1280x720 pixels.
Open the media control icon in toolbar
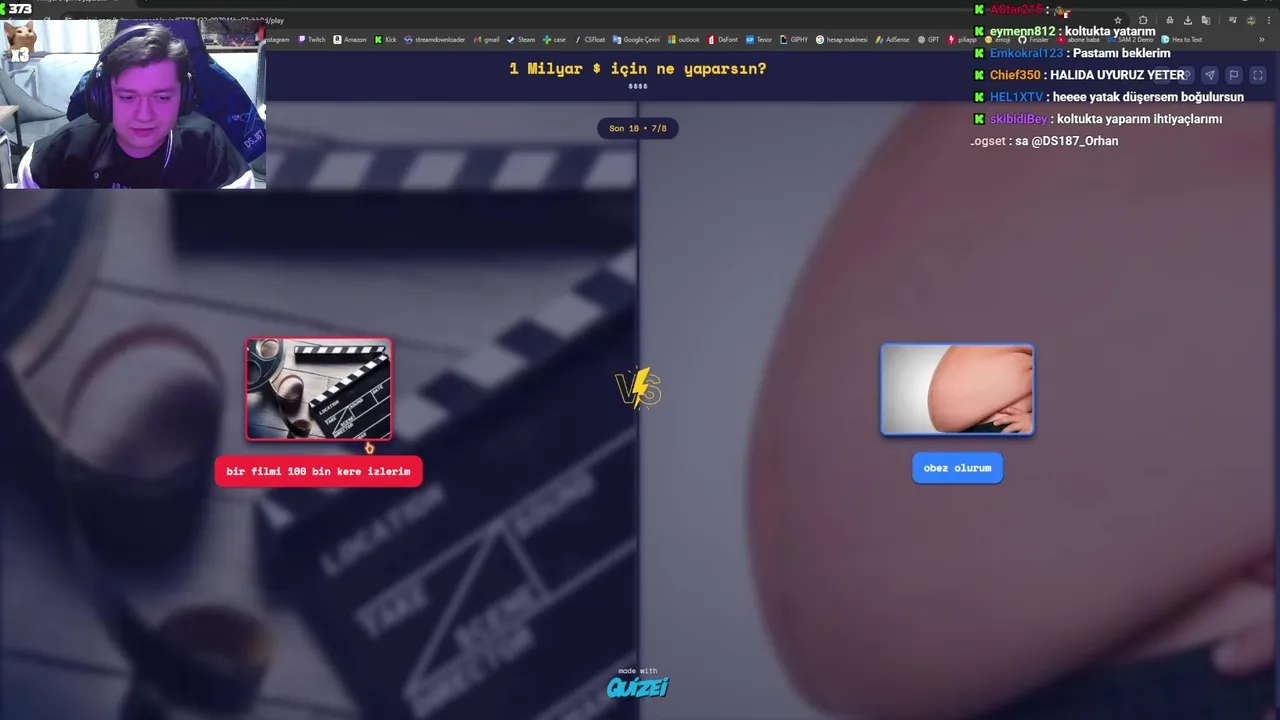point(1232,20)
